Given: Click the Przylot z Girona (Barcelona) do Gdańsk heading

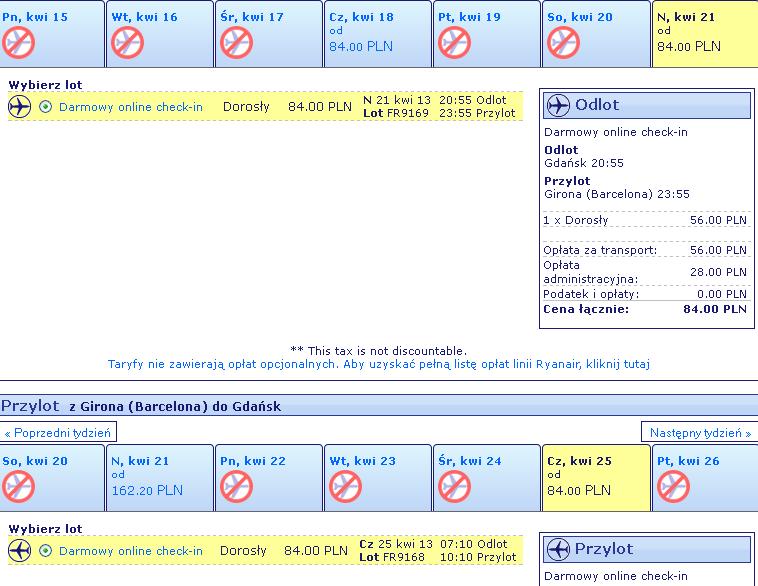Looking at the screenshot, I should [141, 406].
